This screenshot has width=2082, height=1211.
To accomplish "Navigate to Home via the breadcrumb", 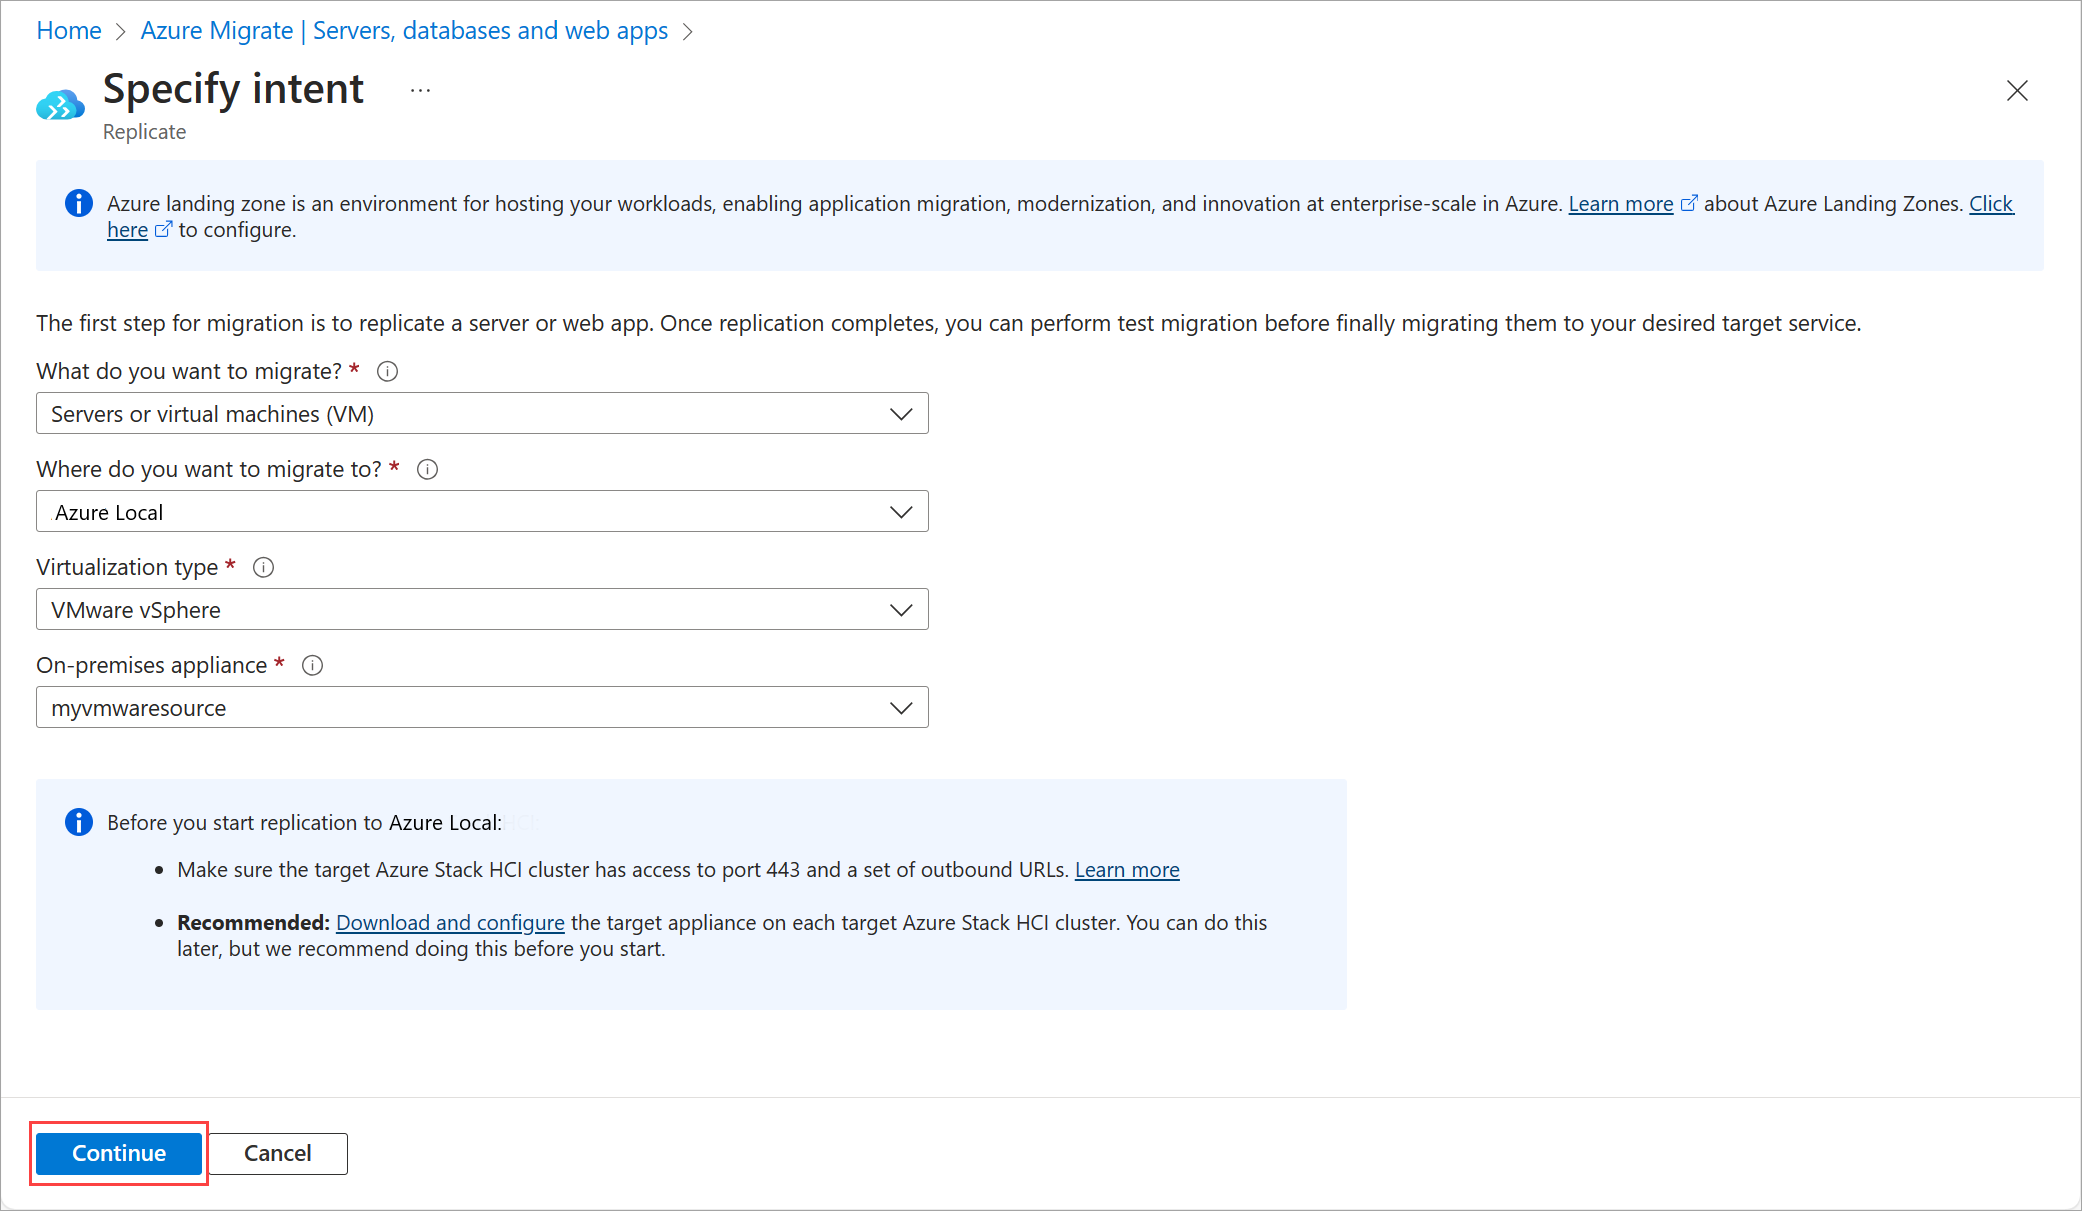I will point(68,30).
